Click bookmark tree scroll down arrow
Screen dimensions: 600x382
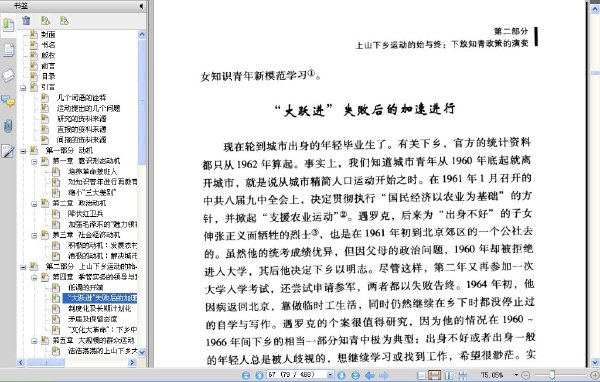click(x=142, y=352)
